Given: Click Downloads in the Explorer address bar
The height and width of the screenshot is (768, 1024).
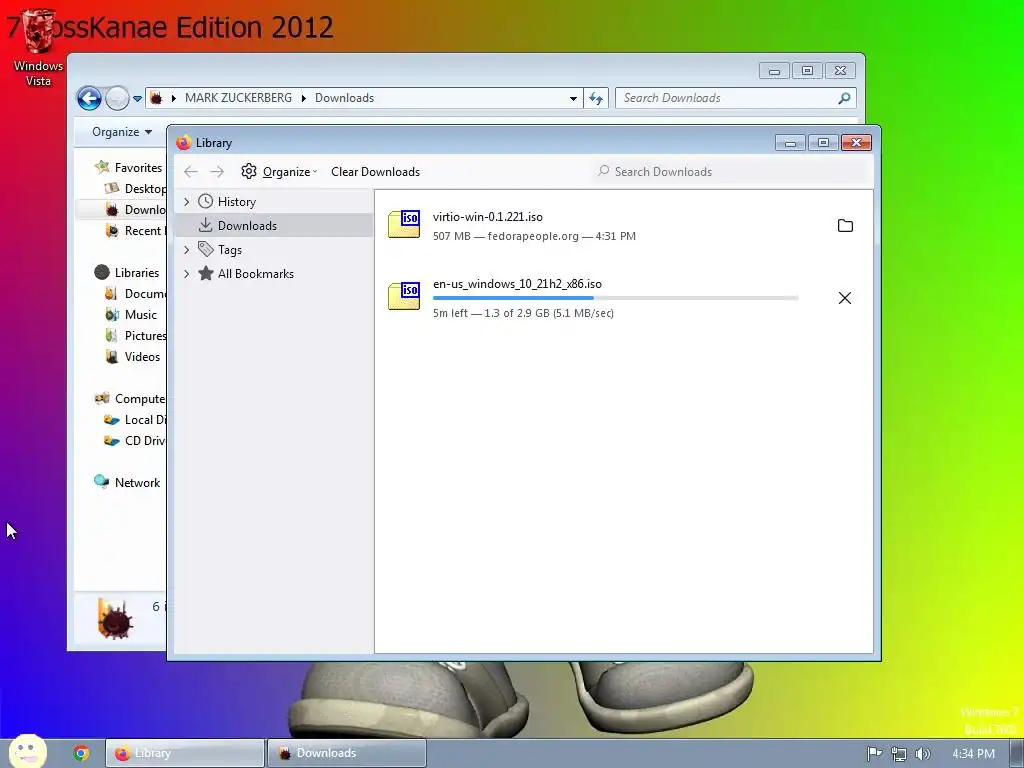Looking at the screenshot, I should pyautogui.click(x=345, y=98).
